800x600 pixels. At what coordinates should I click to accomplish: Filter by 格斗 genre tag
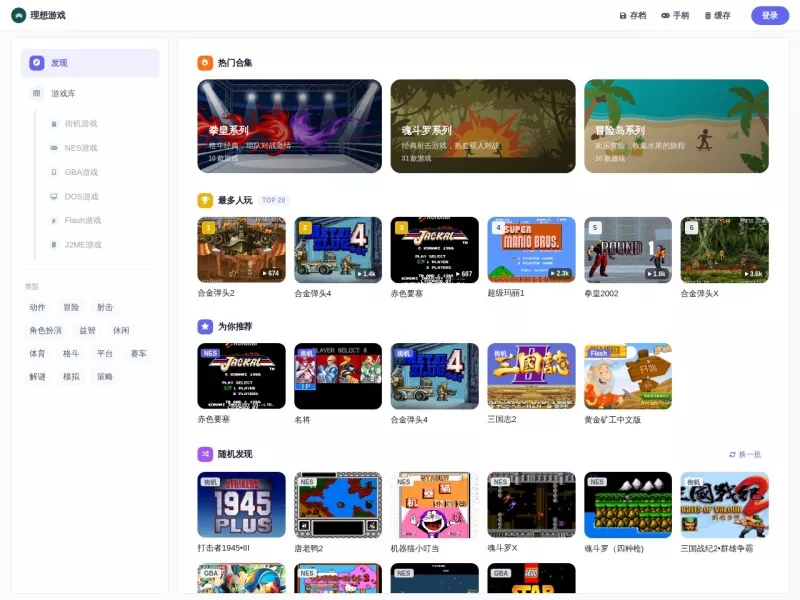[x=71, y=354]
